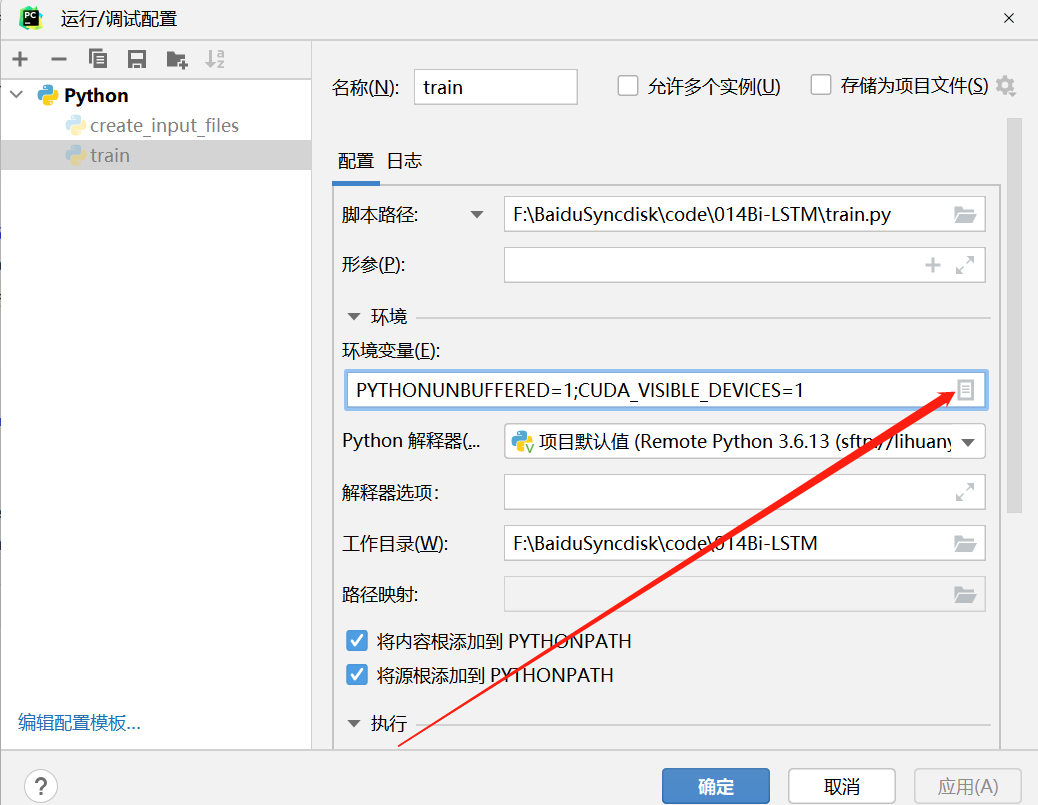Sort configurations alphabetically
The width and height of the screenshot is (1038, 805).
[215, 59]
